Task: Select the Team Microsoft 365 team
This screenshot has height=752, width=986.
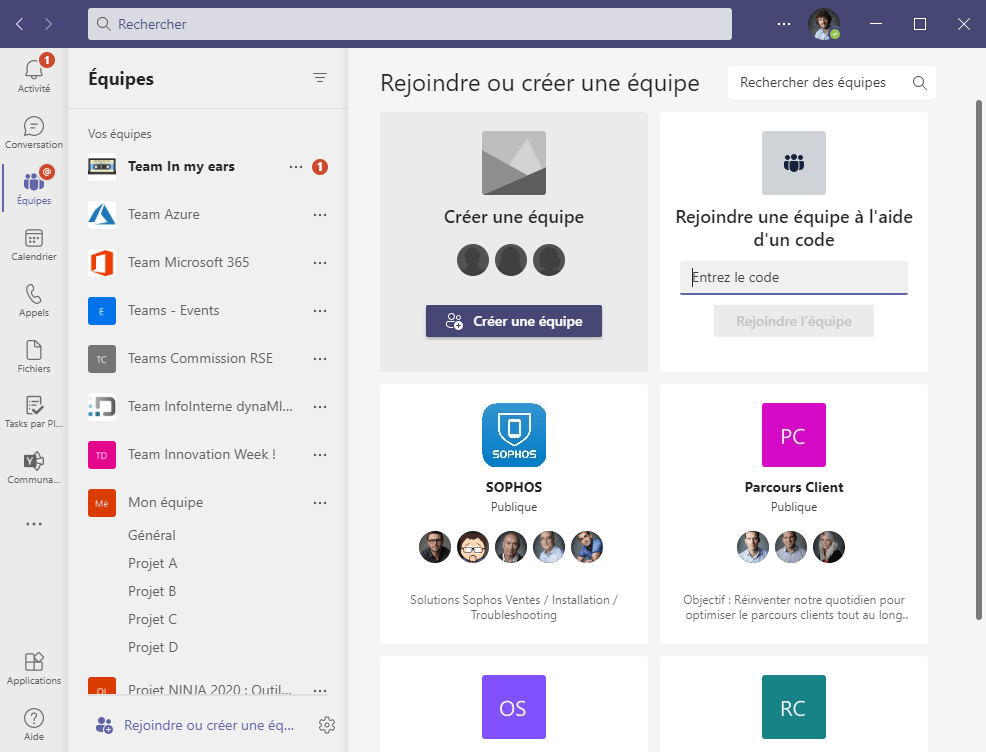Action: click(x=189, y=262)
